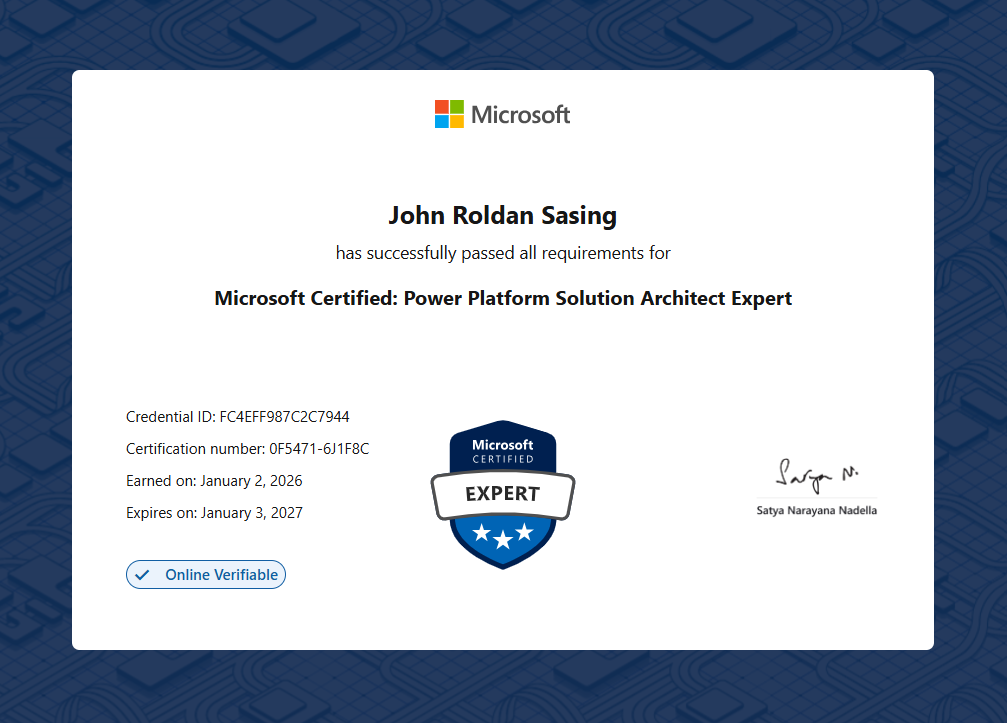Click the Power Platform Solution Architect Expert title
The image size is (1007, 723).
coord(502,298)
